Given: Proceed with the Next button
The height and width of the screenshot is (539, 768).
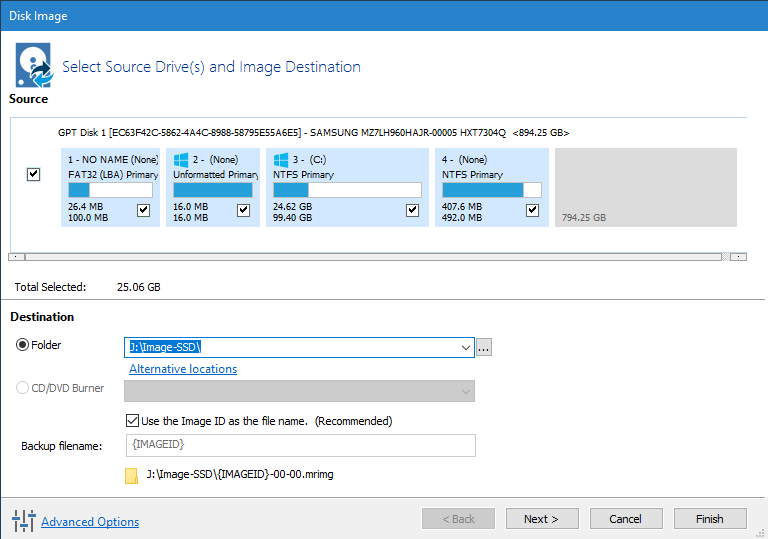Looking at the screenshot, I should (x=542, y=519).
